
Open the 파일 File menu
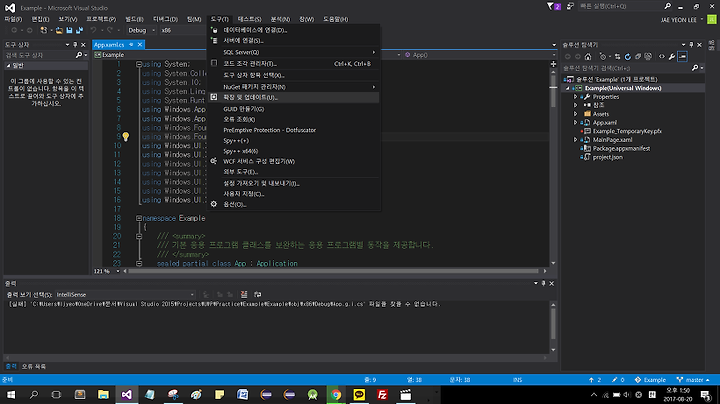pyautogui.click(x=13, y=19)
